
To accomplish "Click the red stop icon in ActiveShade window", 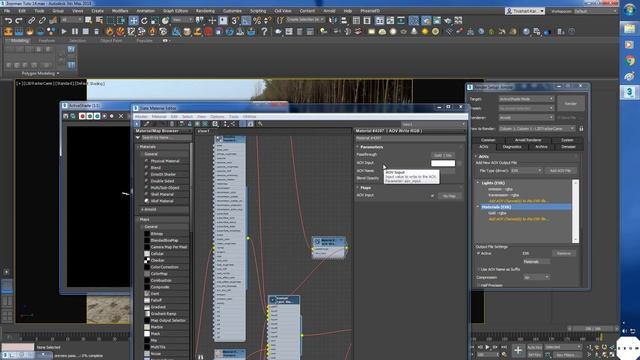I will (x=82, y=116).
